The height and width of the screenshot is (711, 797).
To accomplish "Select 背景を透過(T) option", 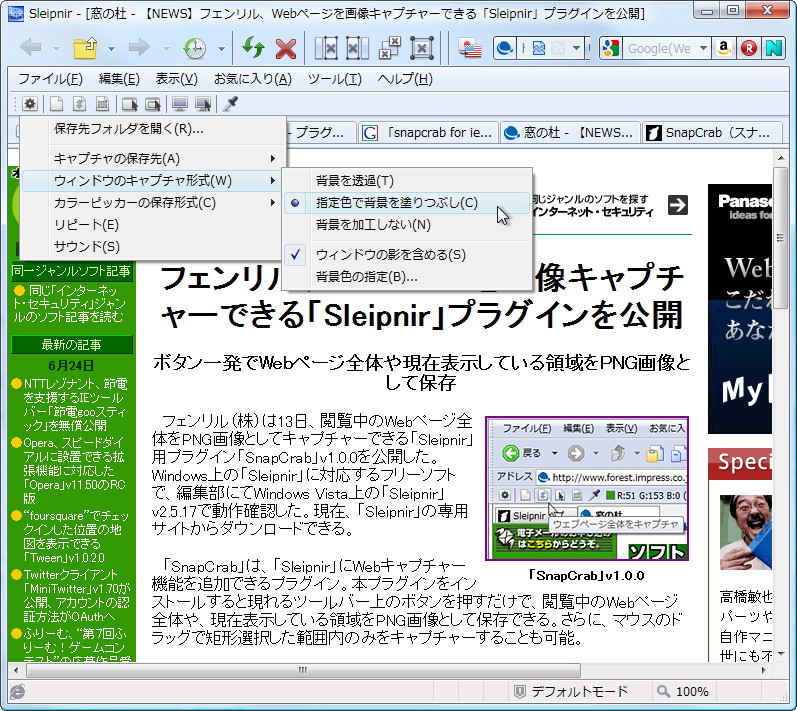I will (407, 180).
